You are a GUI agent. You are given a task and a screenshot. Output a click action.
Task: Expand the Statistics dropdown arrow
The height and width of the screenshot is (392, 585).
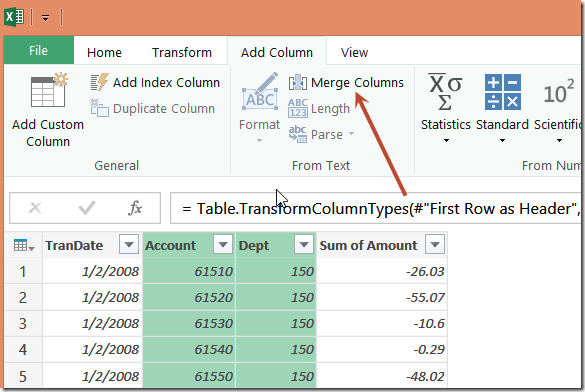(446, 141)
